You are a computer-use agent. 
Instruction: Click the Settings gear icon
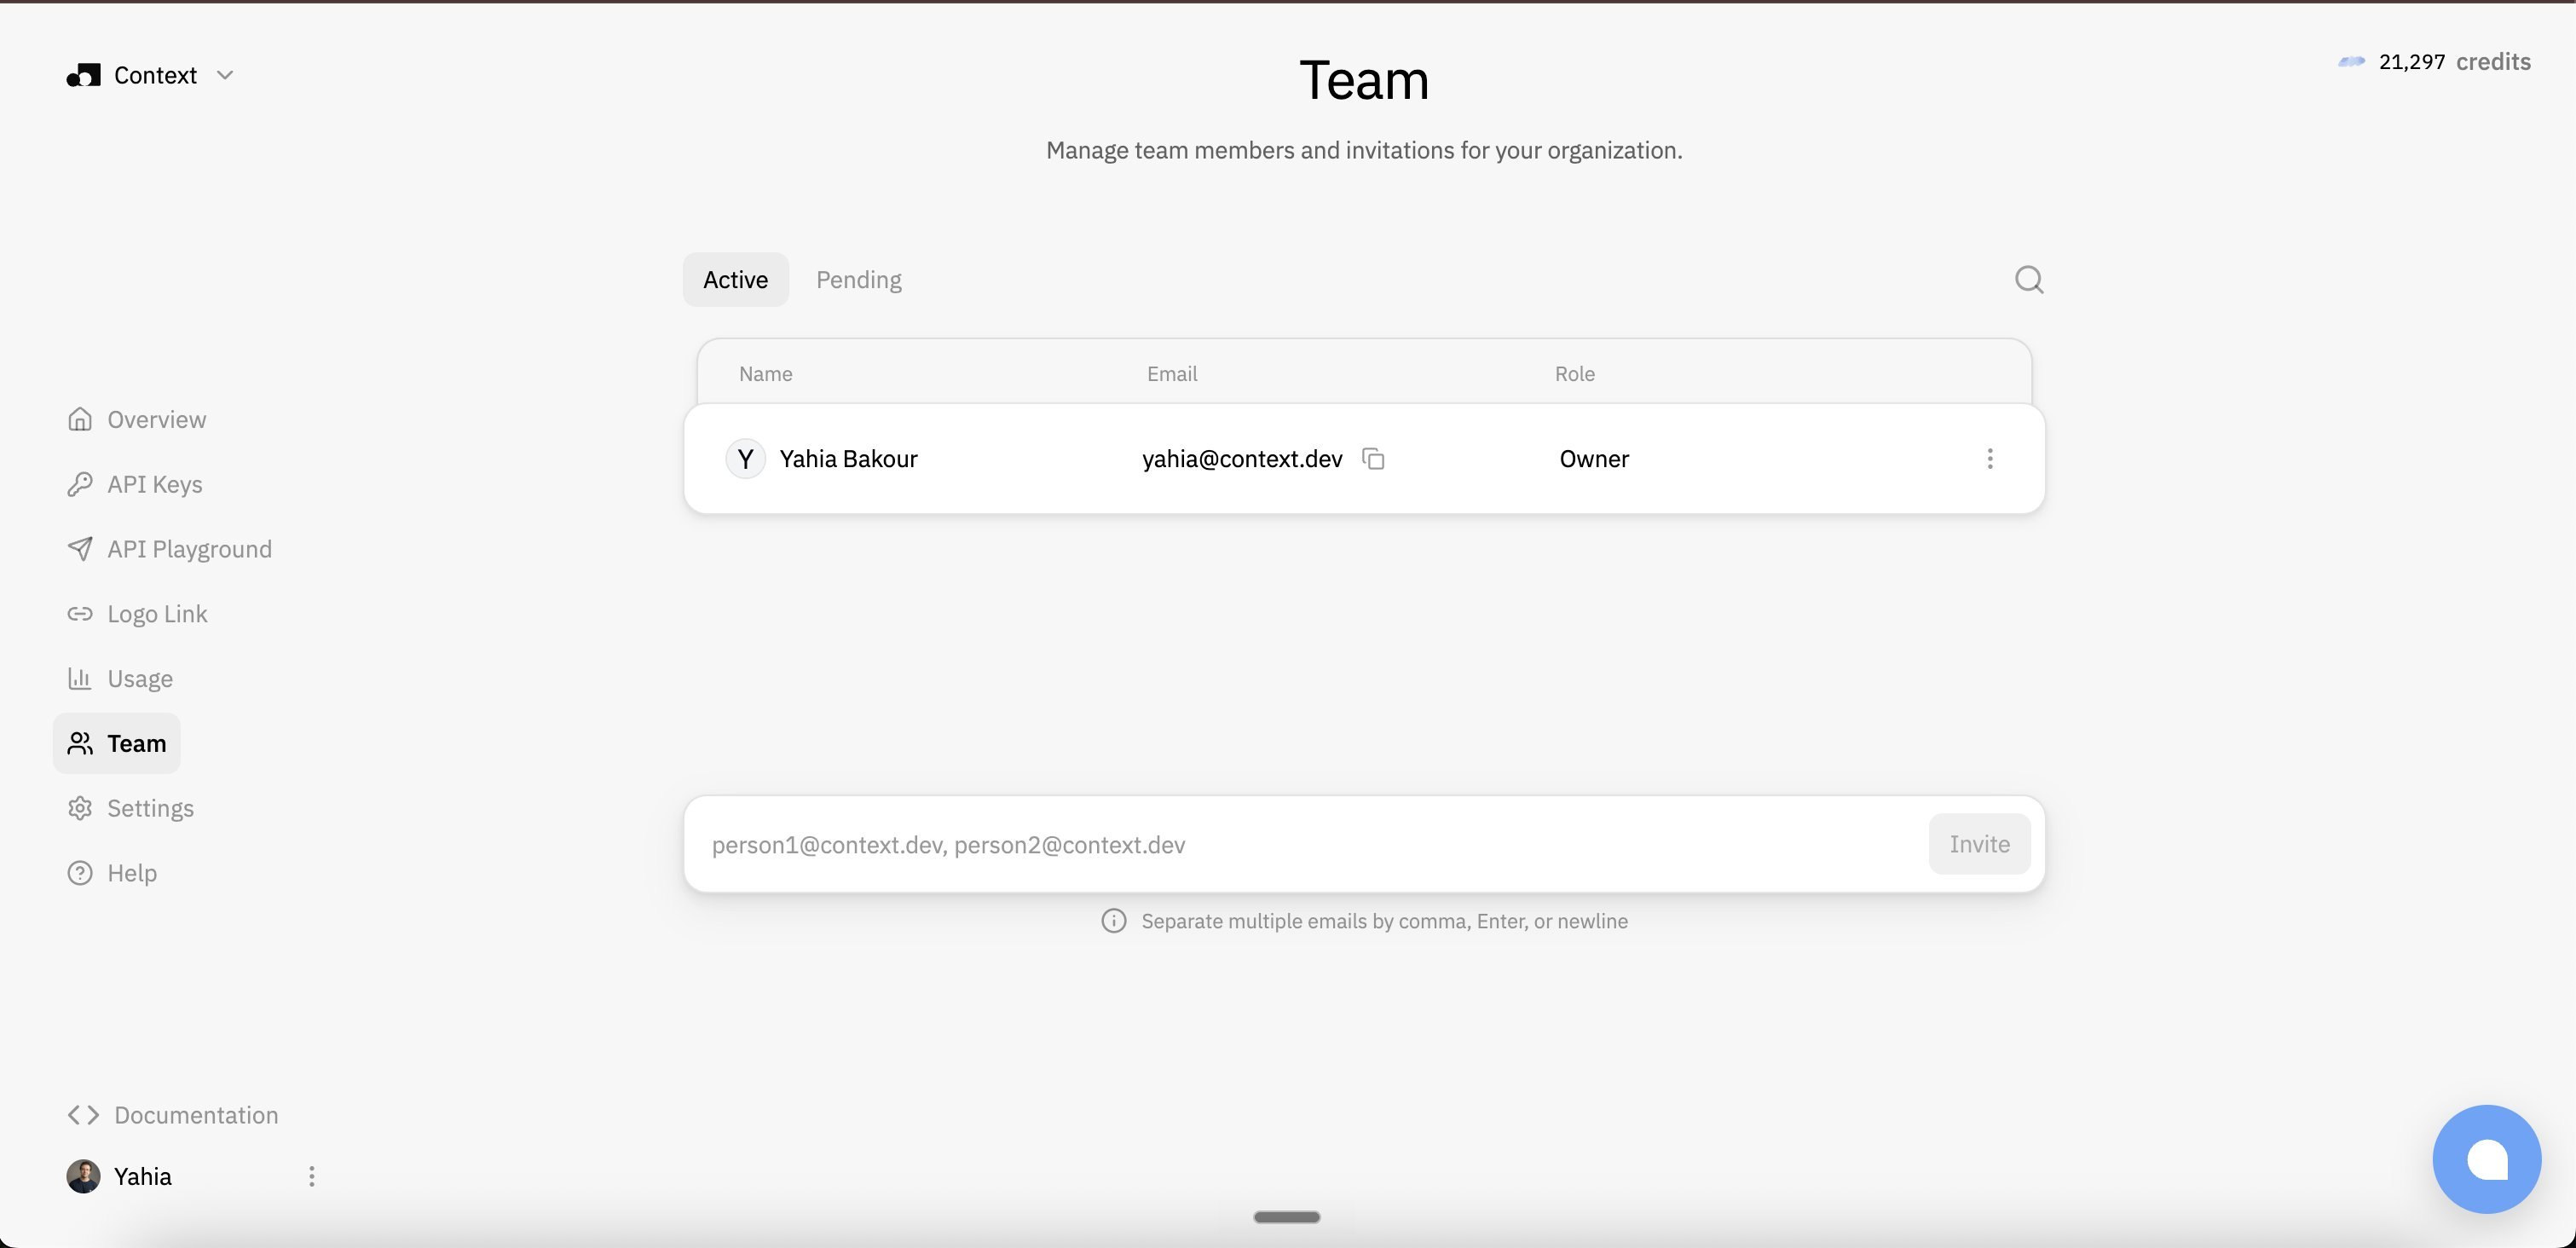[x=80, y=808]
